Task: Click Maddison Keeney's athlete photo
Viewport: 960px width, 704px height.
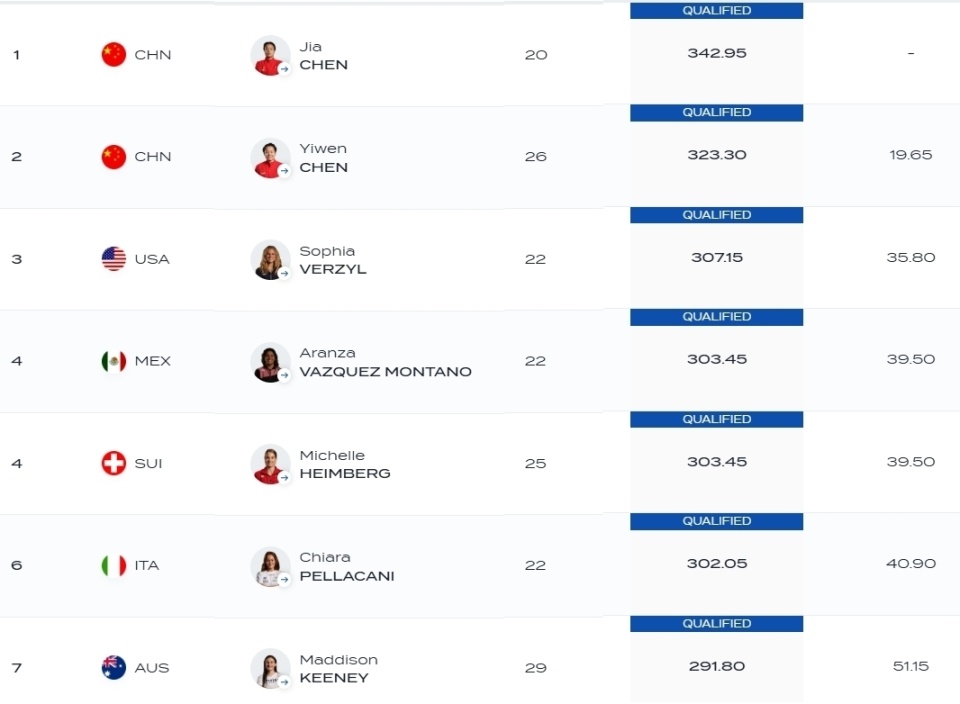Action: pos(270,668)
